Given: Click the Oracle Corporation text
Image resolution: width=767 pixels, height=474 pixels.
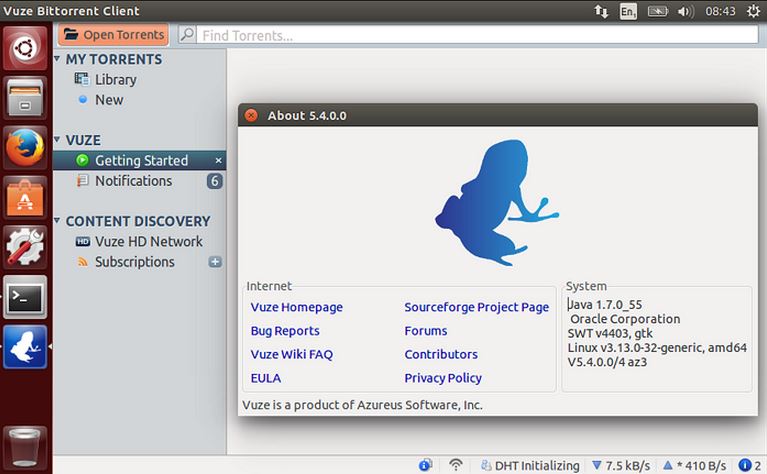Looking at the screenshot, I should (625, 319).
